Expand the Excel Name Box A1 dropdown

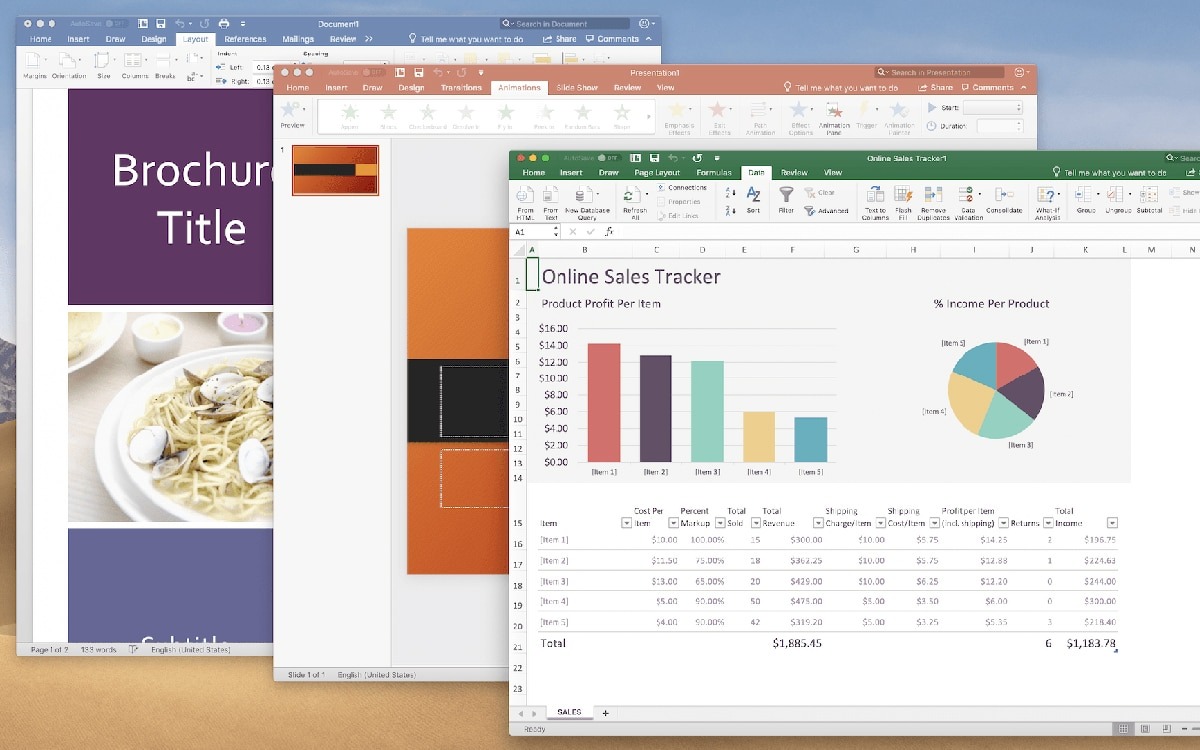[556, 232]
